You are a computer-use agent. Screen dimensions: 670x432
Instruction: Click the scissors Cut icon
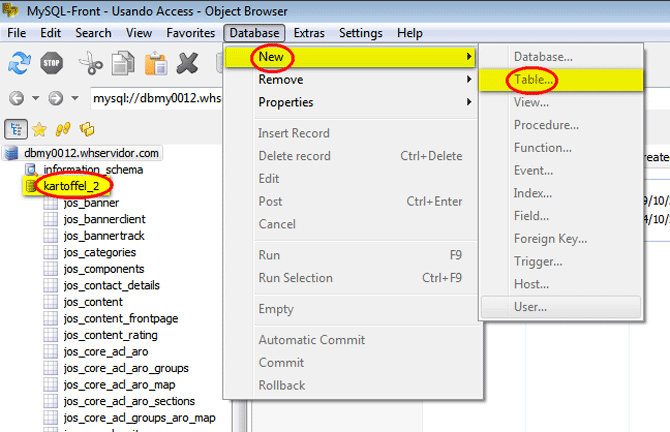[91, 63]
